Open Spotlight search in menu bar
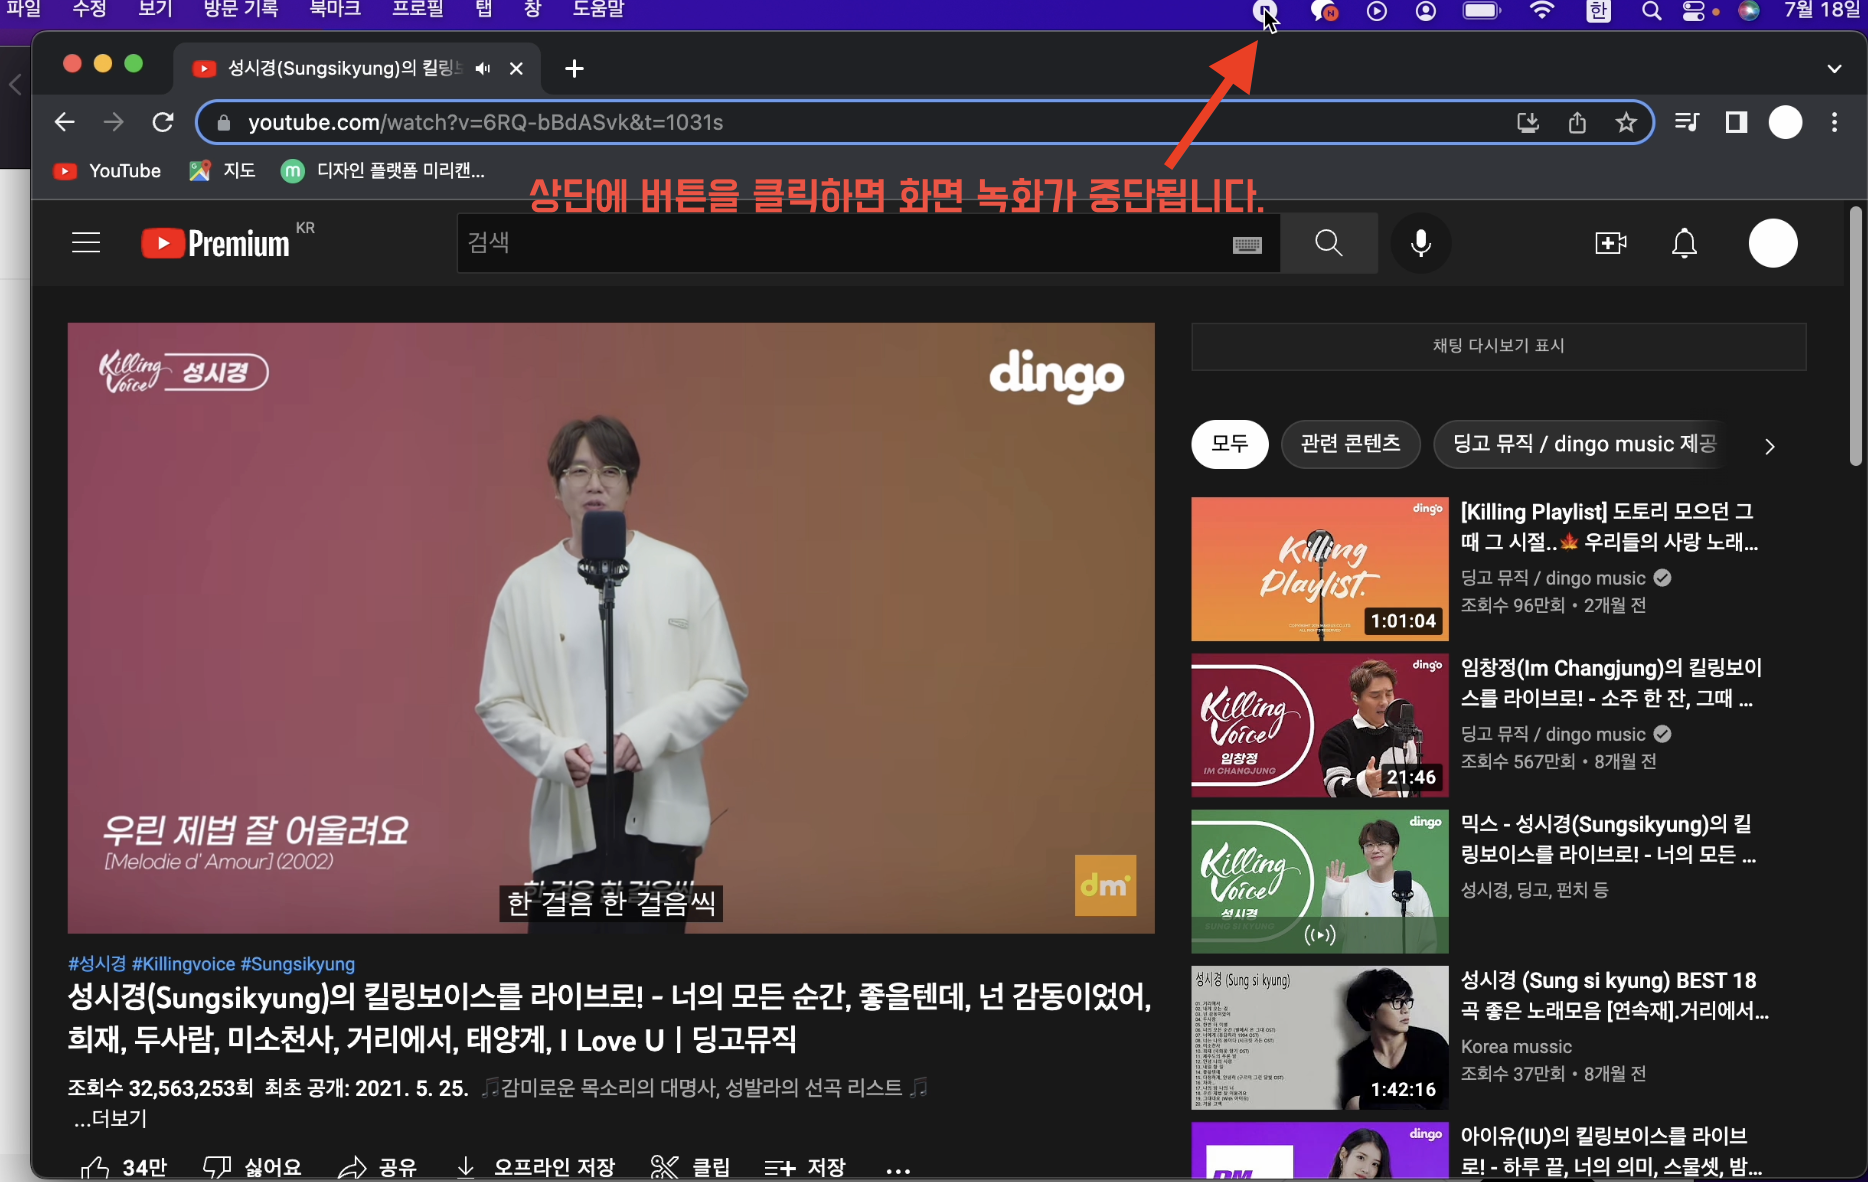Viewport: 1868px width, 1182px height. tap(1651, 11)
